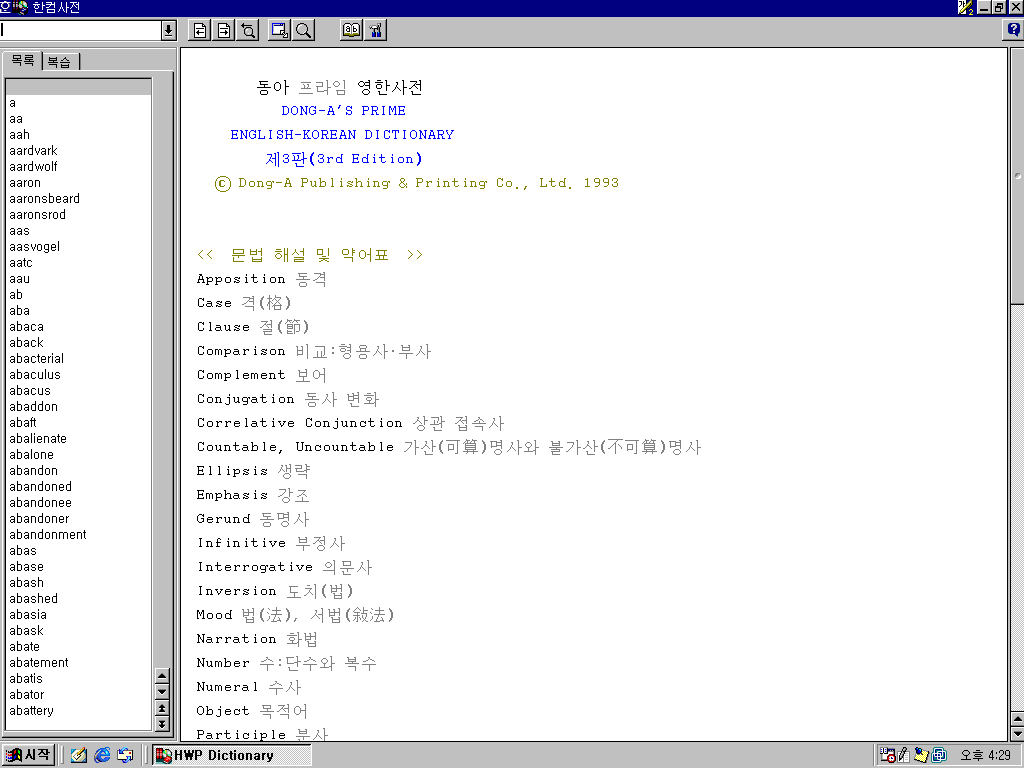Open the Number 수 entry

(x=287, y=663)
